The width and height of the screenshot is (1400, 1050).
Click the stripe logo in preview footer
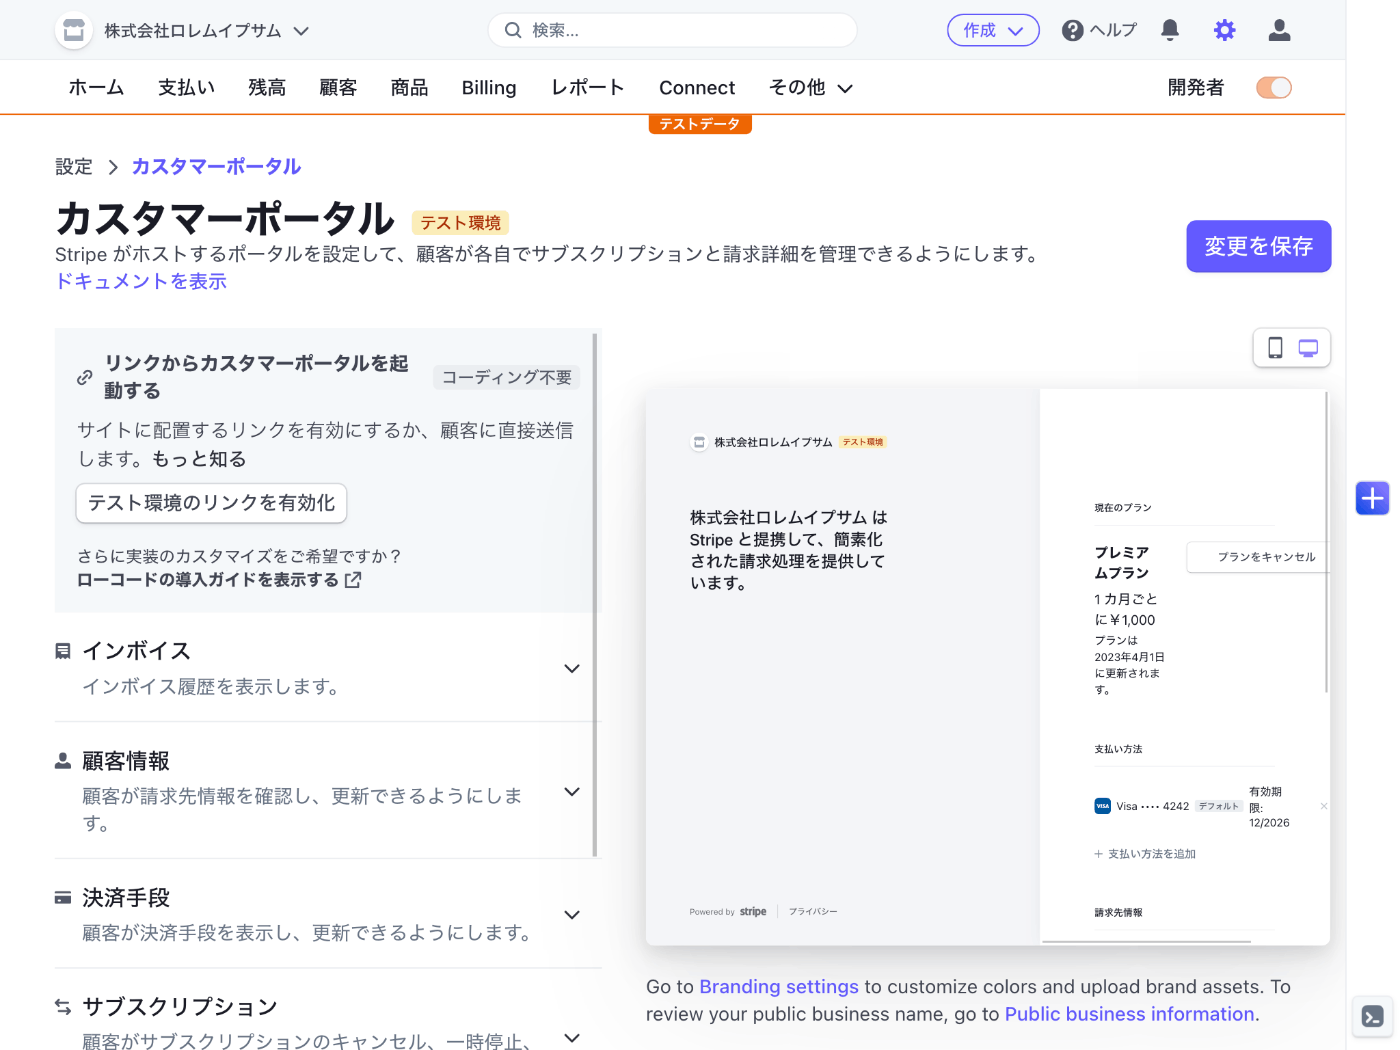click(x=753, y=912)
